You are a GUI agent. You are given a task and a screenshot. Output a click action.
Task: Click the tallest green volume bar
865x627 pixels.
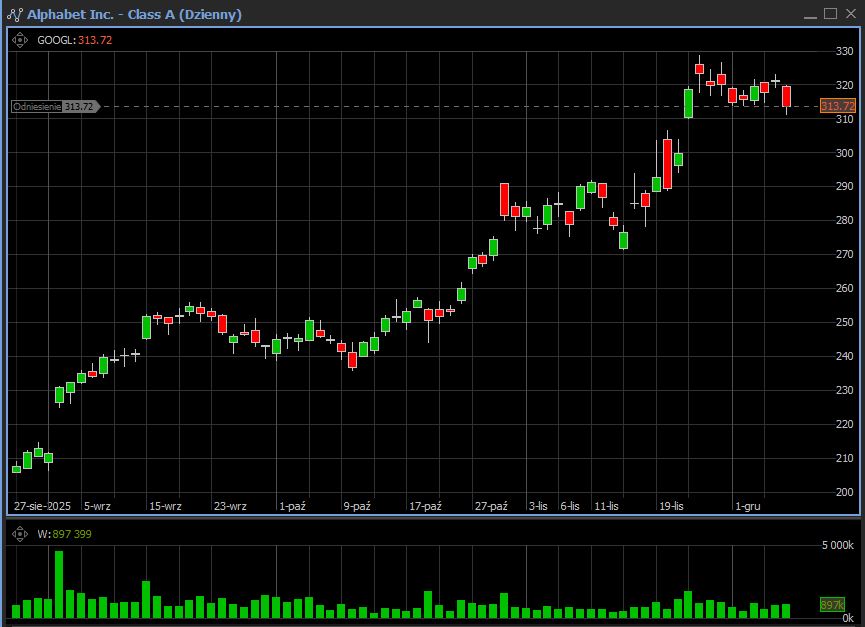[59, 584]
